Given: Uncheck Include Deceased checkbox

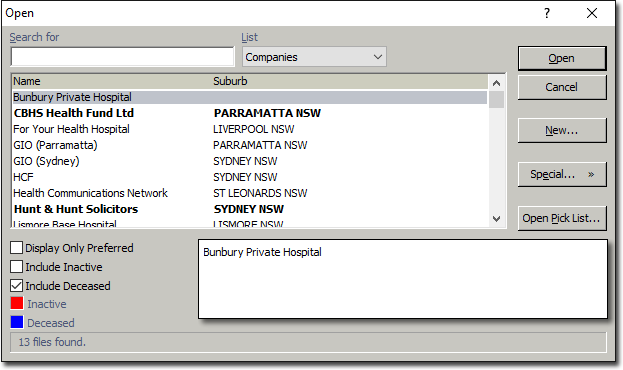Looking at the screenshot, I should (16, 285).
